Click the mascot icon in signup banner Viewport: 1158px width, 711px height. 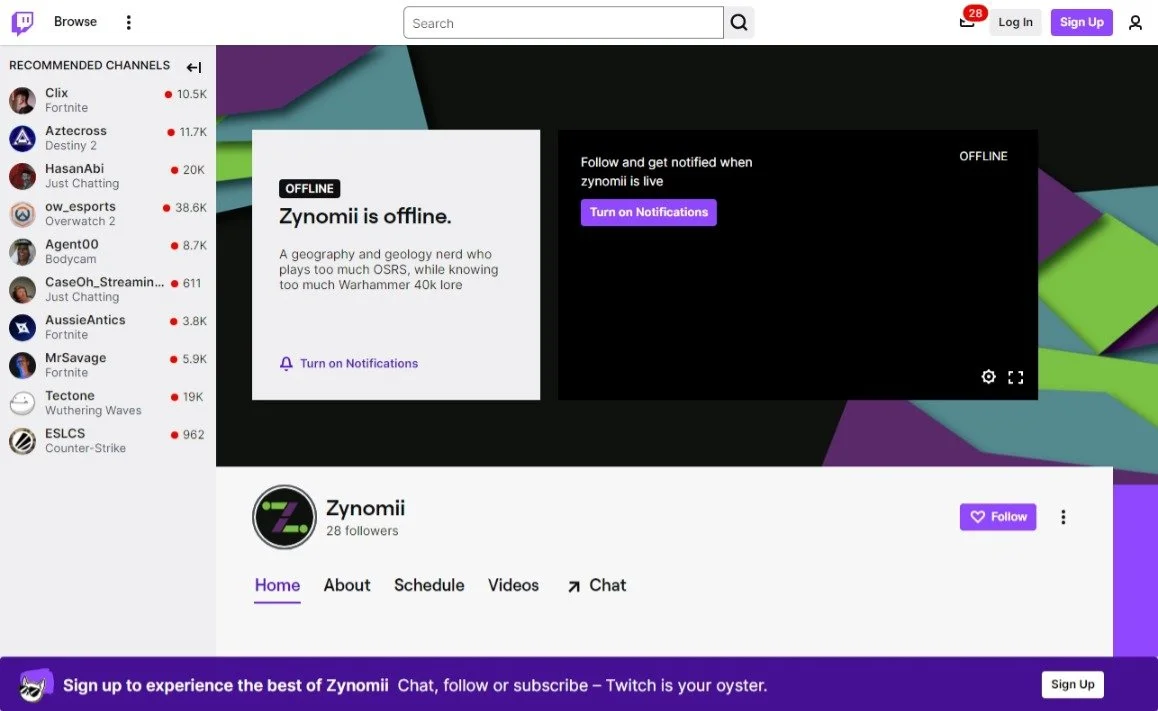coord(35,685)
